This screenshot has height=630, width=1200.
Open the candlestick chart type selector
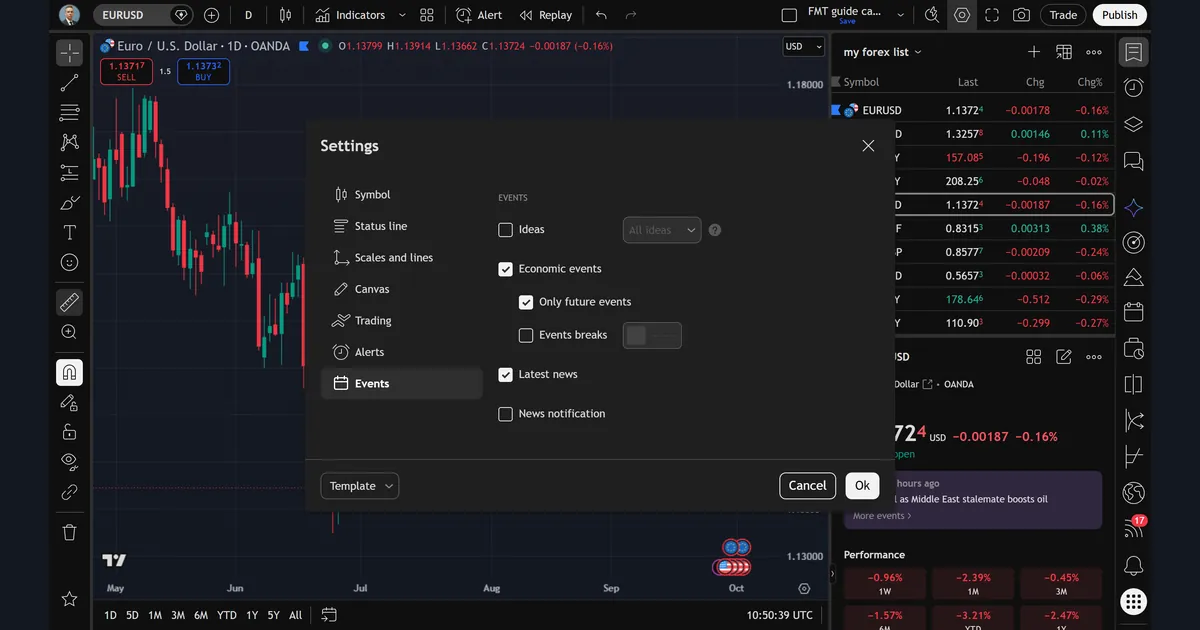coord(285,15)
